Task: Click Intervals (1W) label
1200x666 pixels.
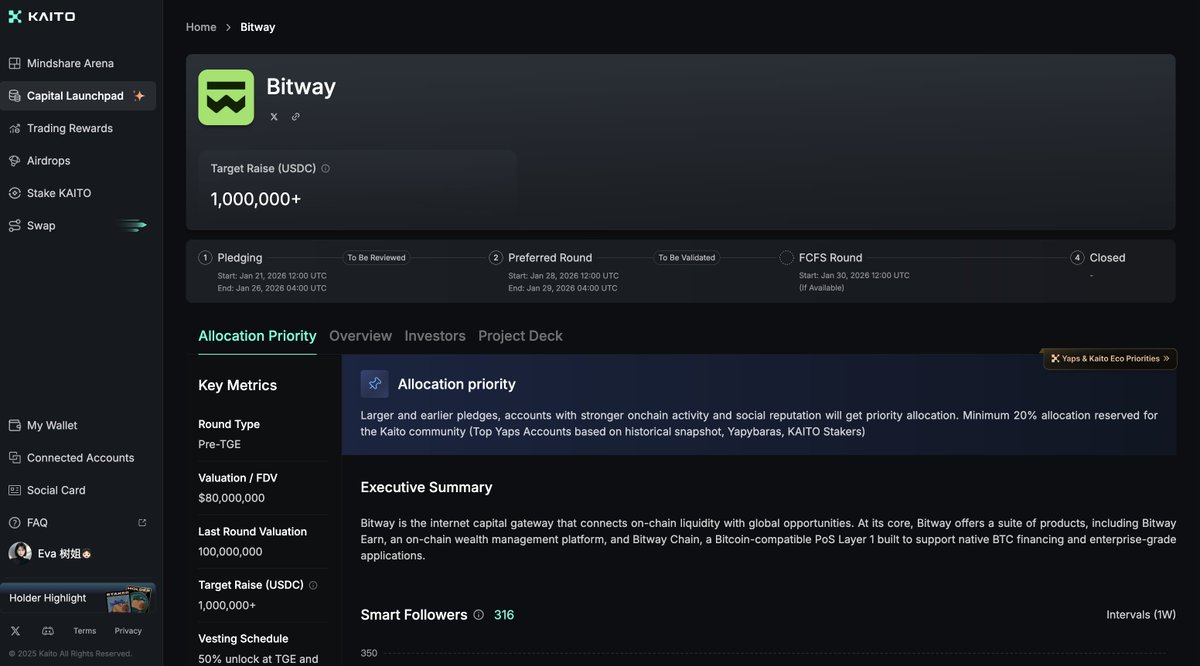Action: pos(1141,615)
